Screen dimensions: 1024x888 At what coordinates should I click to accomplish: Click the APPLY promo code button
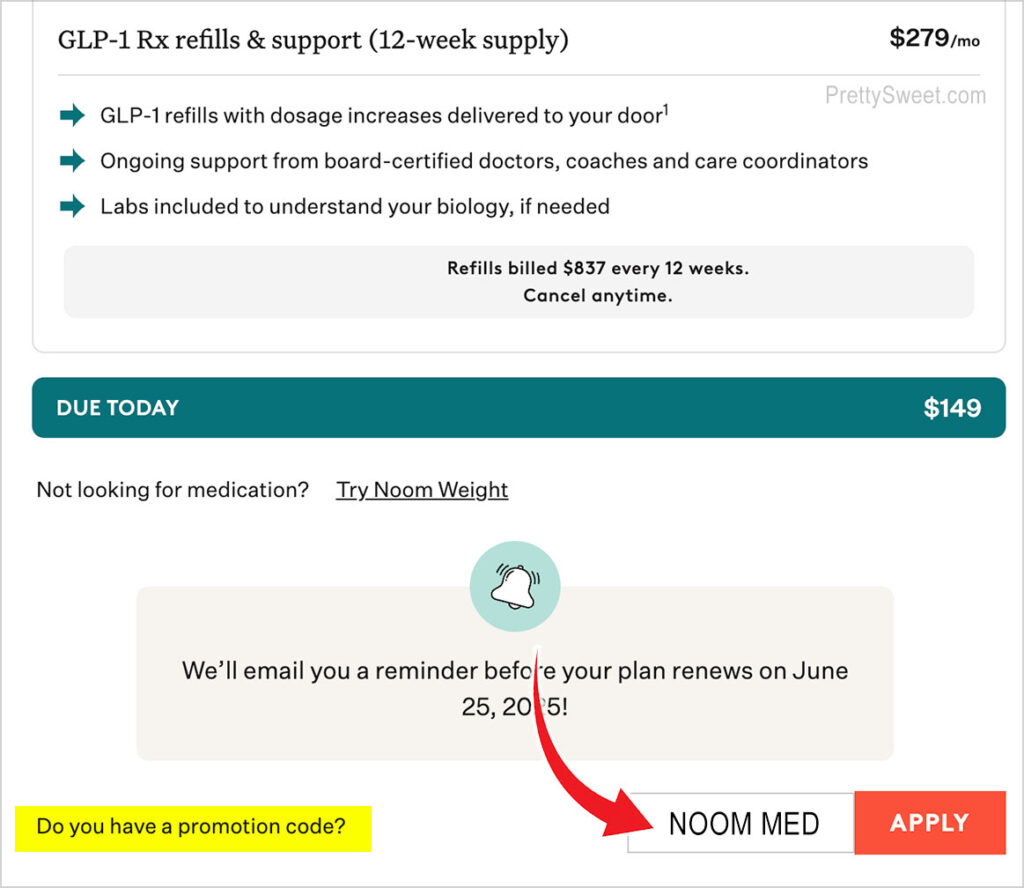929,823
